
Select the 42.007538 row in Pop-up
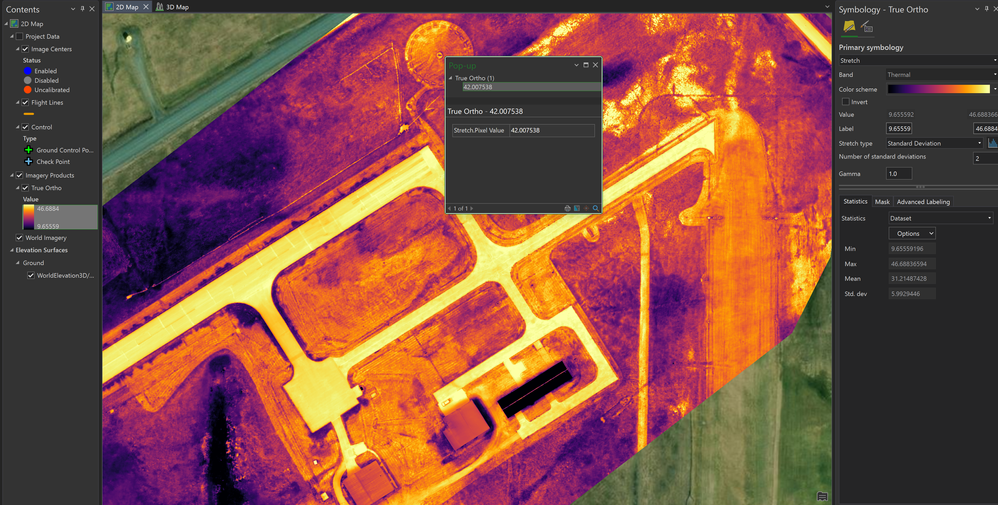tap(531, 87)
